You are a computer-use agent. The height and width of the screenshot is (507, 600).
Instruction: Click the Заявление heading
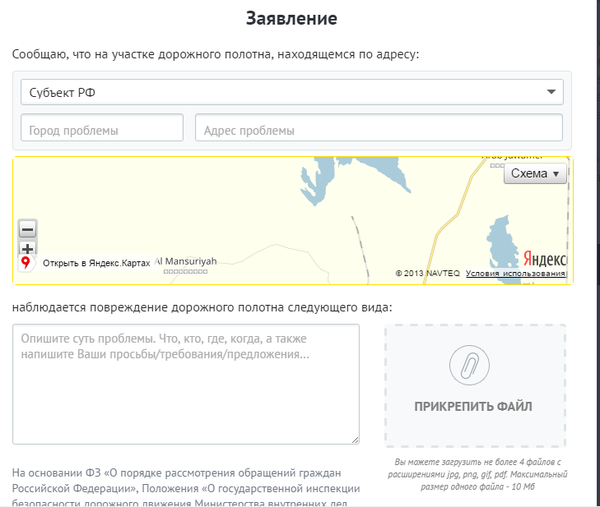coord(291,19)
